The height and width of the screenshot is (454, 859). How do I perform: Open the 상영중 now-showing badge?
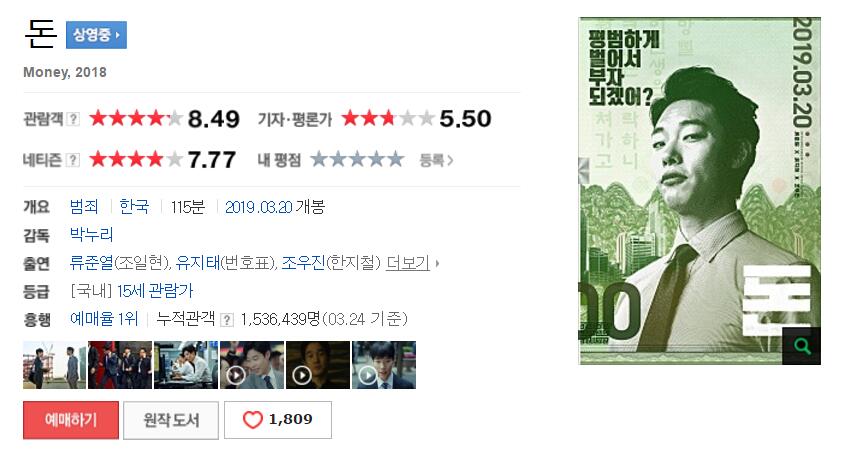pos(96,35)
